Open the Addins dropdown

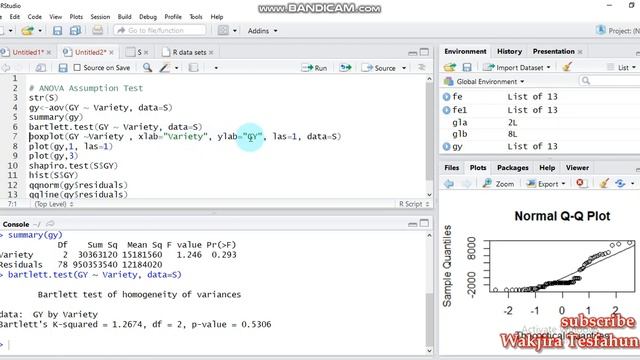[x=262, y=31]
